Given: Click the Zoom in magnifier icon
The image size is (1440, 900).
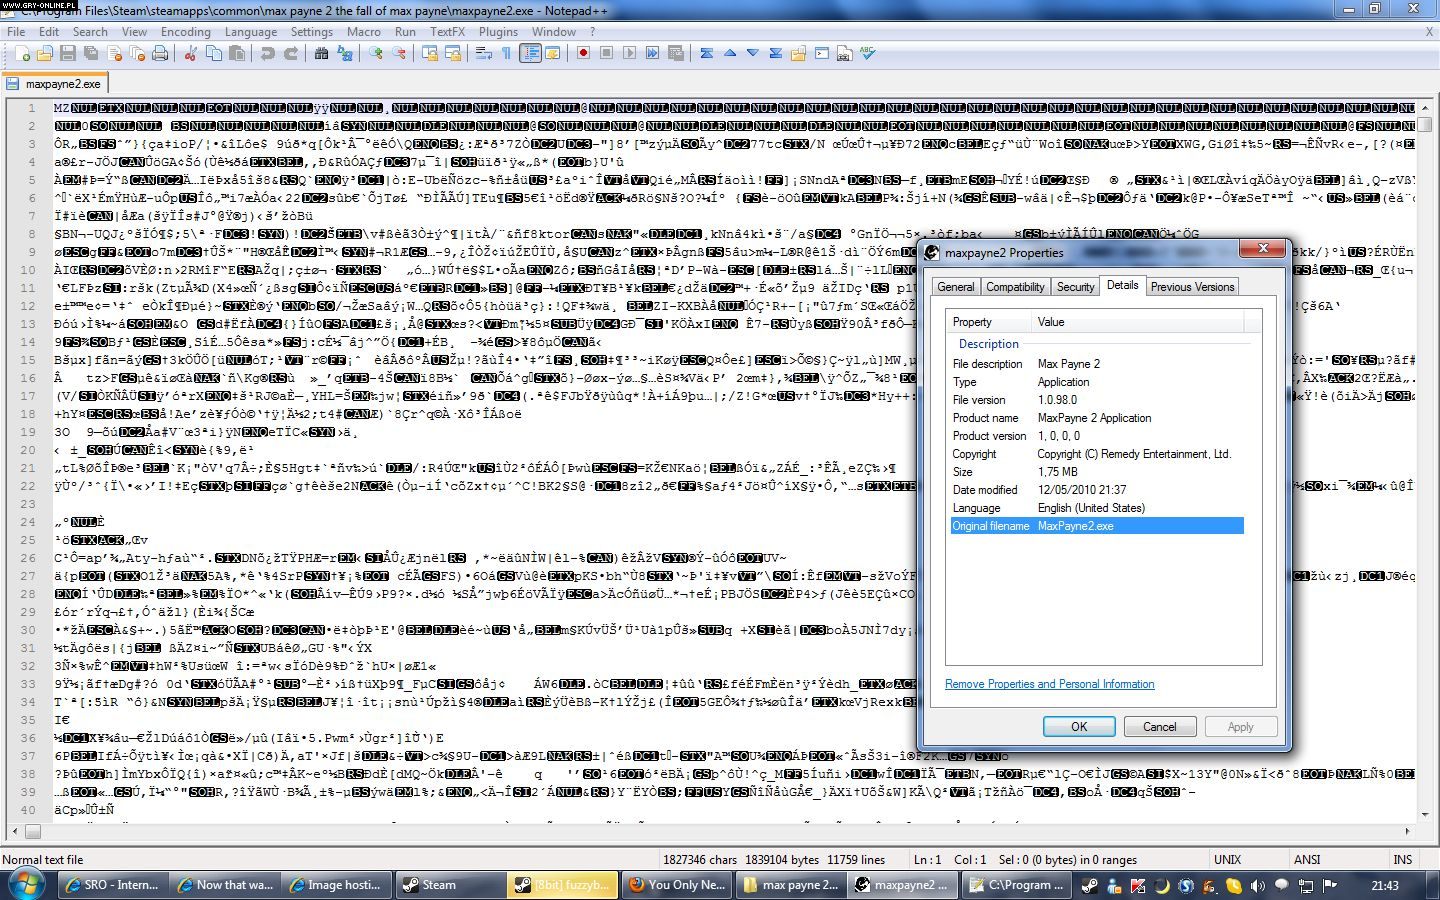Looking at the screenshot, I should click(376, 54).
